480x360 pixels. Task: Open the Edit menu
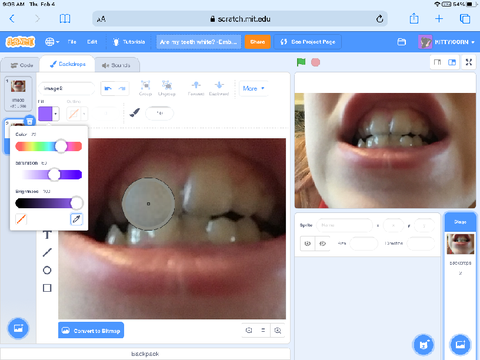click(92, 42)
